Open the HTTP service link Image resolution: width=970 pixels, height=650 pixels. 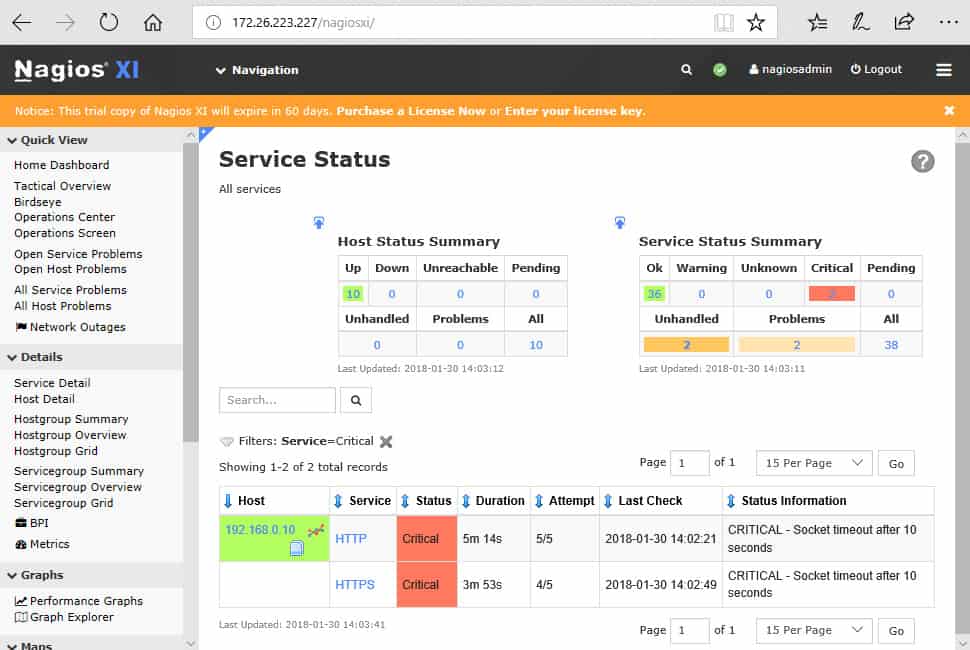pos(351,539)
